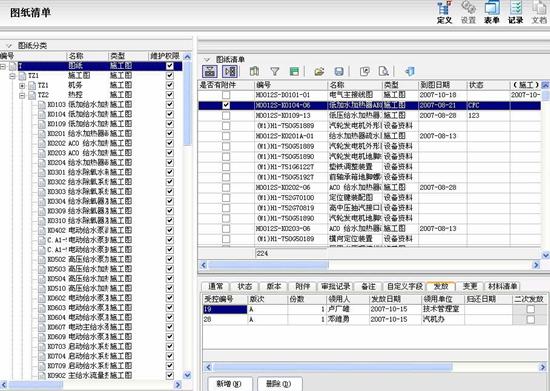Open the 变更 tab
Viewport: 550px width, 391px height.
(470, 286)
